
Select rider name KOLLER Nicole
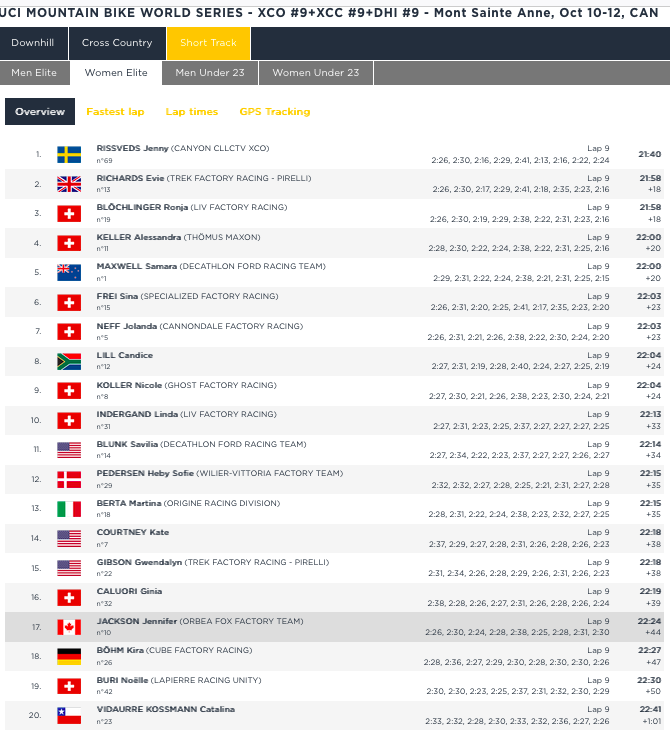(x=129, y=385)
